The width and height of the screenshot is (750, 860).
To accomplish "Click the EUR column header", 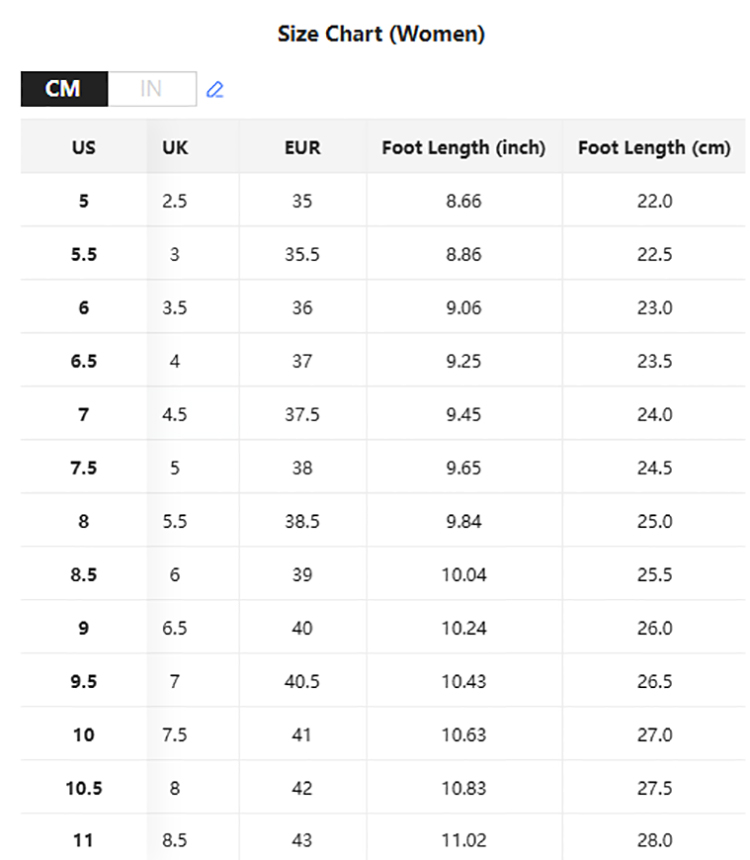I will coord(302,148).
